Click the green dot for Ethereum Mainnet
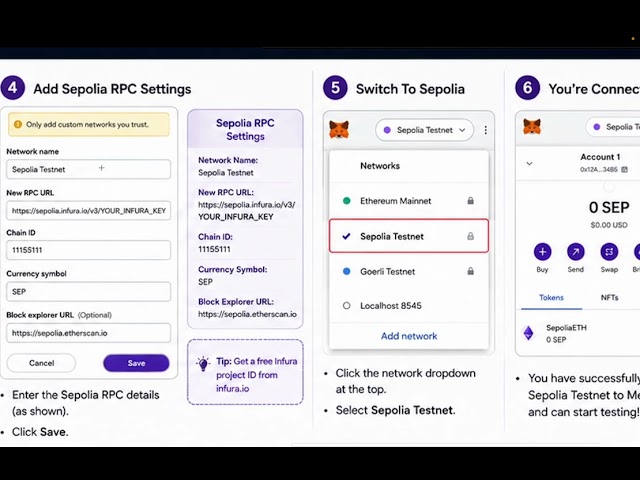This screenshot has height=480, width=640. coord(346,201)
